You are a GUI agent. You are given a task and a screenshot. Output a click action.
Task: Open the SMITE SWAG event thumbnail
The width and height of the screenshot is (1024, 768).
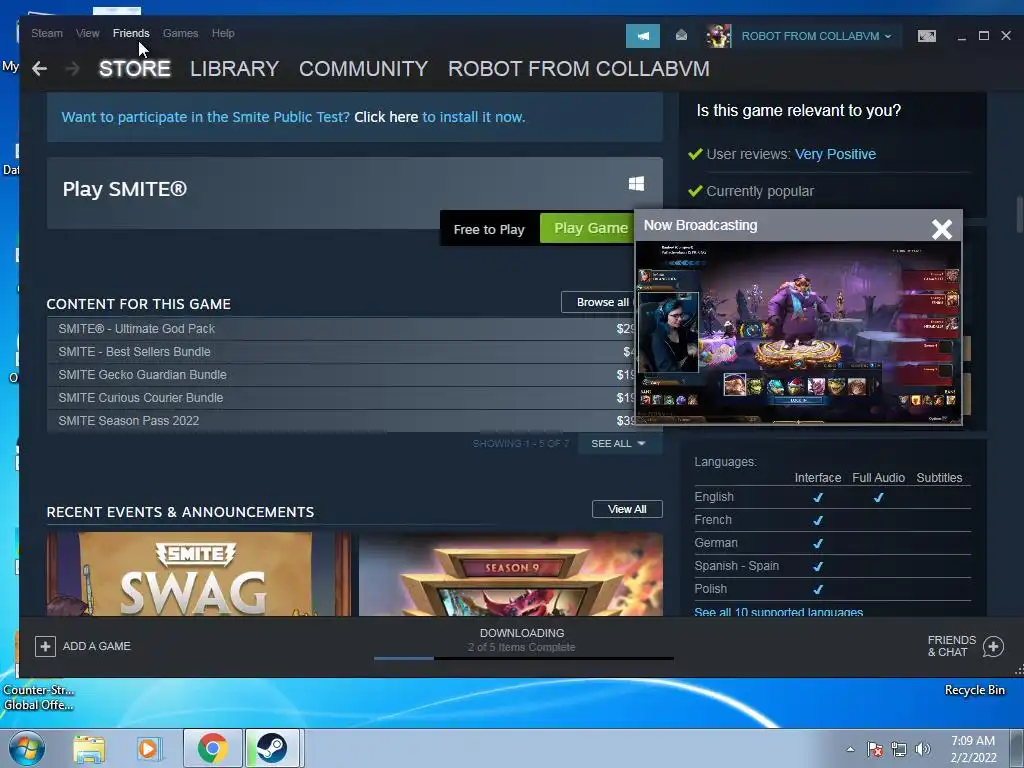[x=199, y=574]
